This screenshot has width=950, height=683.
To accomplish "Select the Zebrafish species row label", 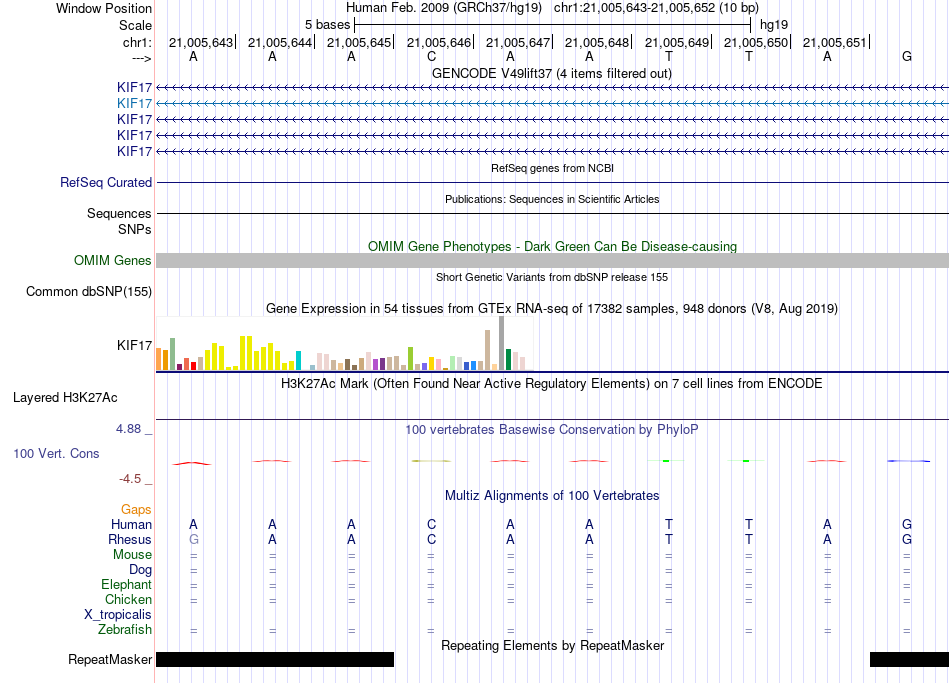I will (x=125, y=630).
